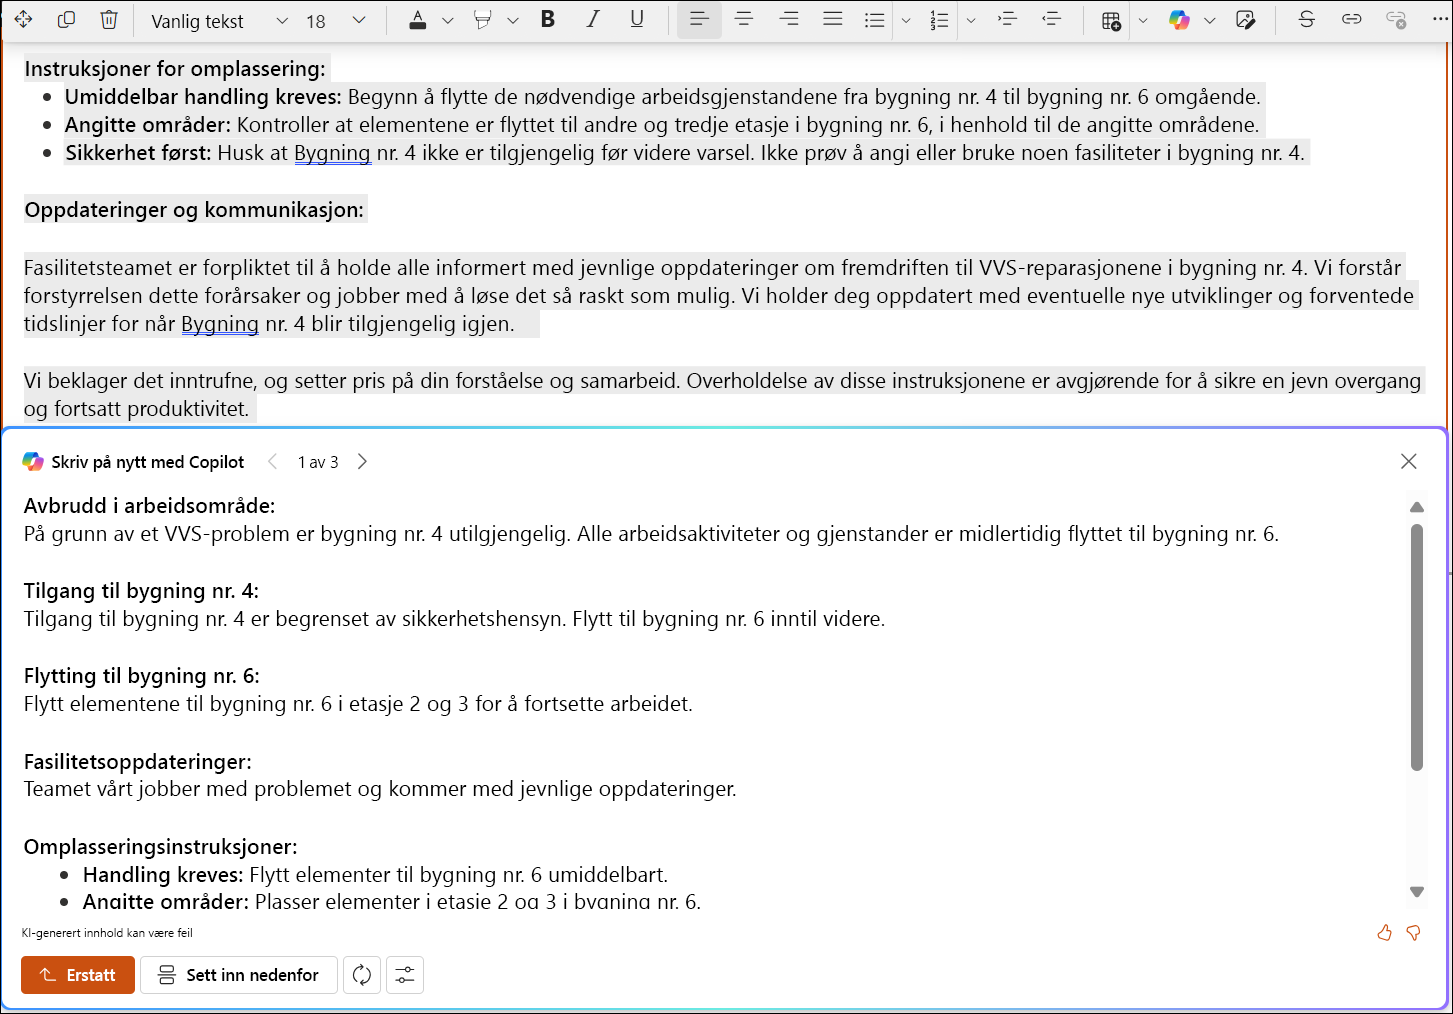Viewport: 1453px width, 1014px height.
Task: Click 'Flytting til bygning nr. 6:' heading
Action: click(x=142, y=676)
